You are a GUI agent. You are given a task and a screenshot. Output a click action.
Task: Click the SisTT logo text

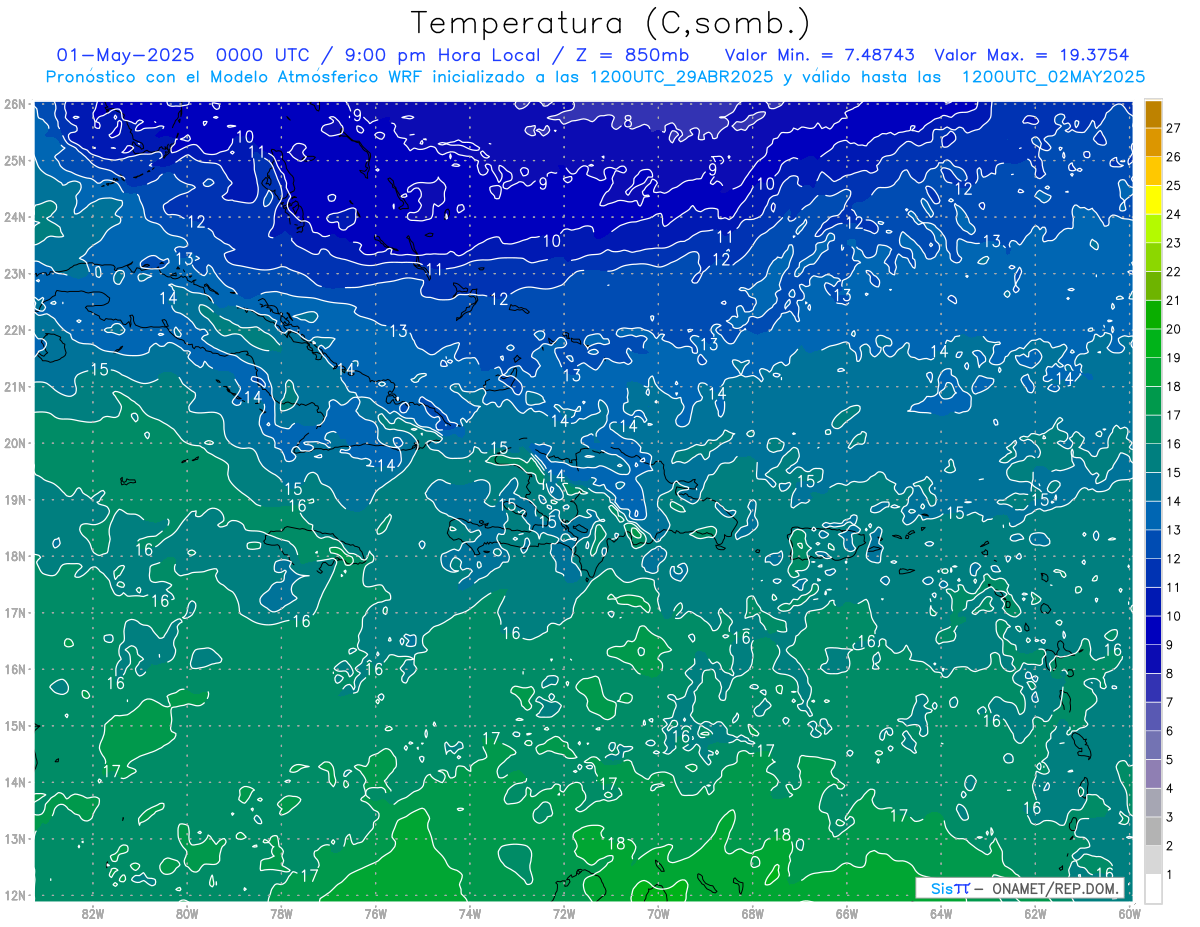949,888
